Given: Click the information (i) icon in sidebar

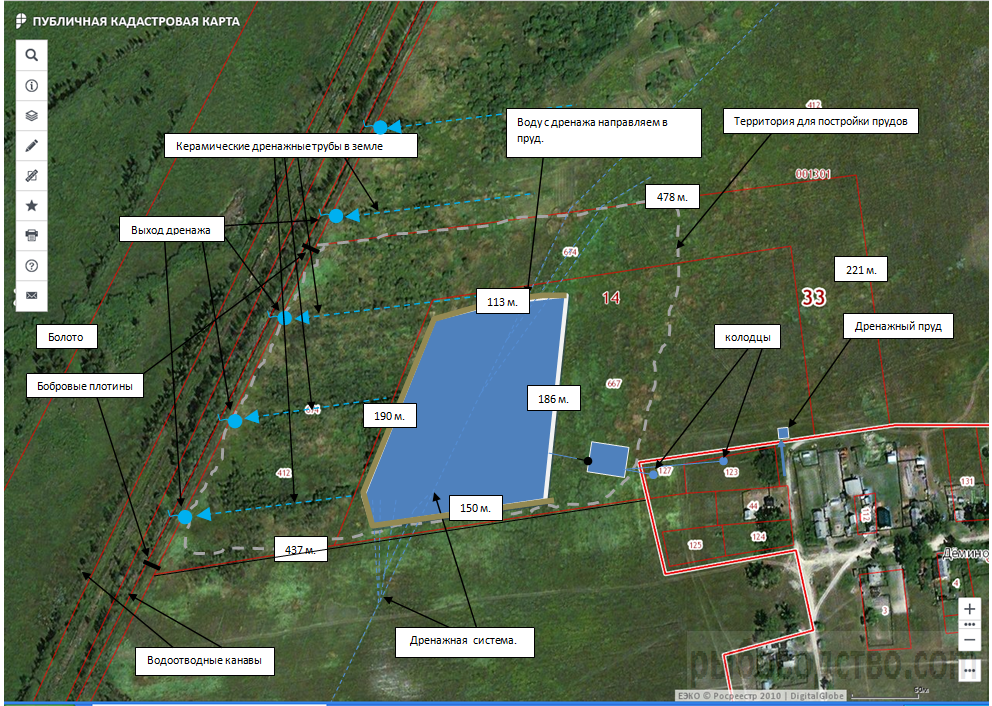Looking at the screenshot, I should (x=32, y=86).
